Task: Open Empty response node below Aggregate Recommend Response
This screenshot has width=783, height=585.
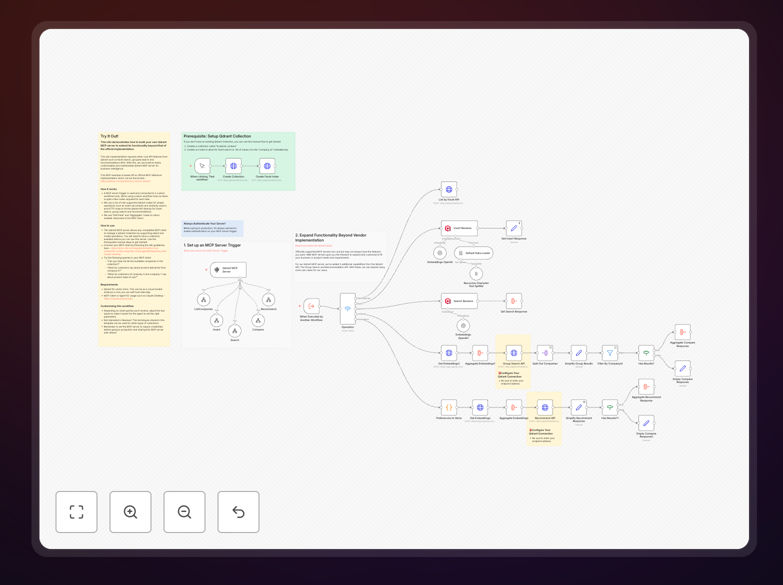Action: [646, 423]
